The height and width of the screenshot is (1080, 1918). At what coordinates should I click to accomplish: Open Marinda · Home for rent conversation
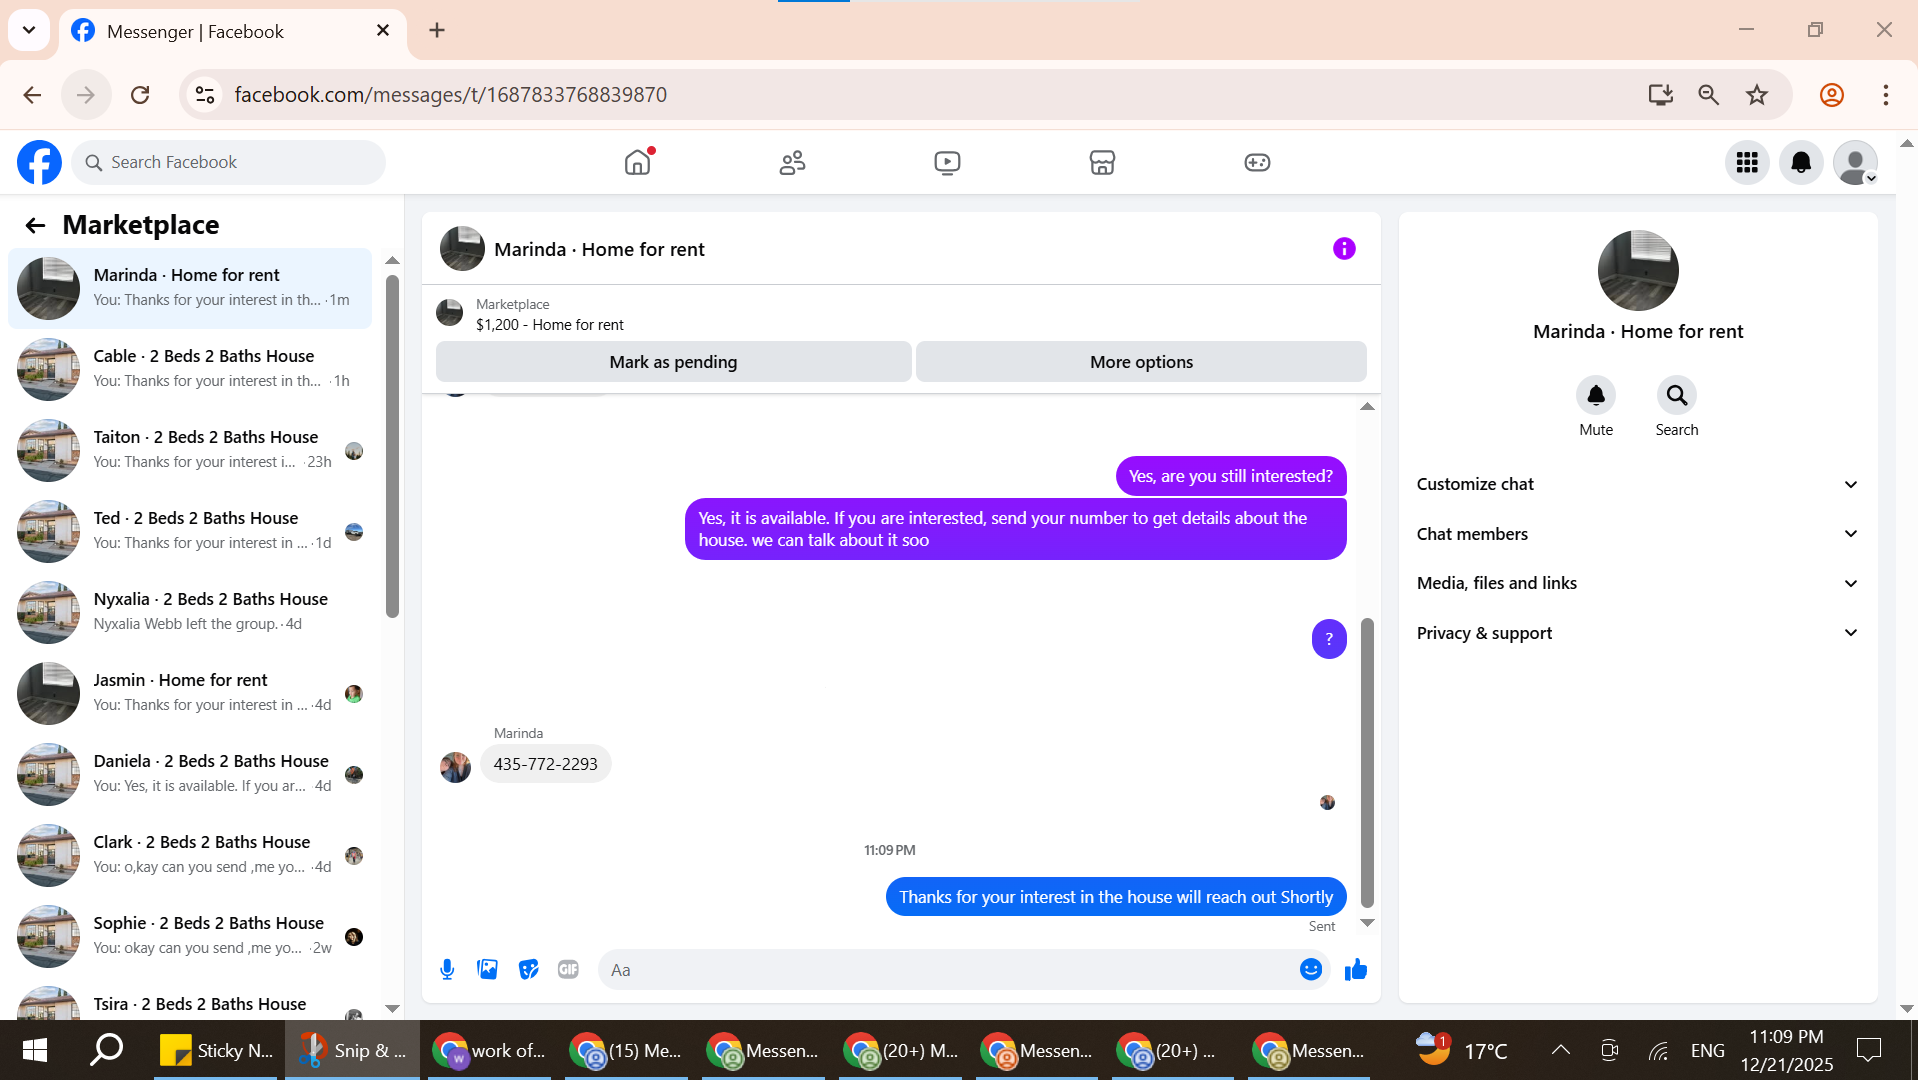[190, 288]
